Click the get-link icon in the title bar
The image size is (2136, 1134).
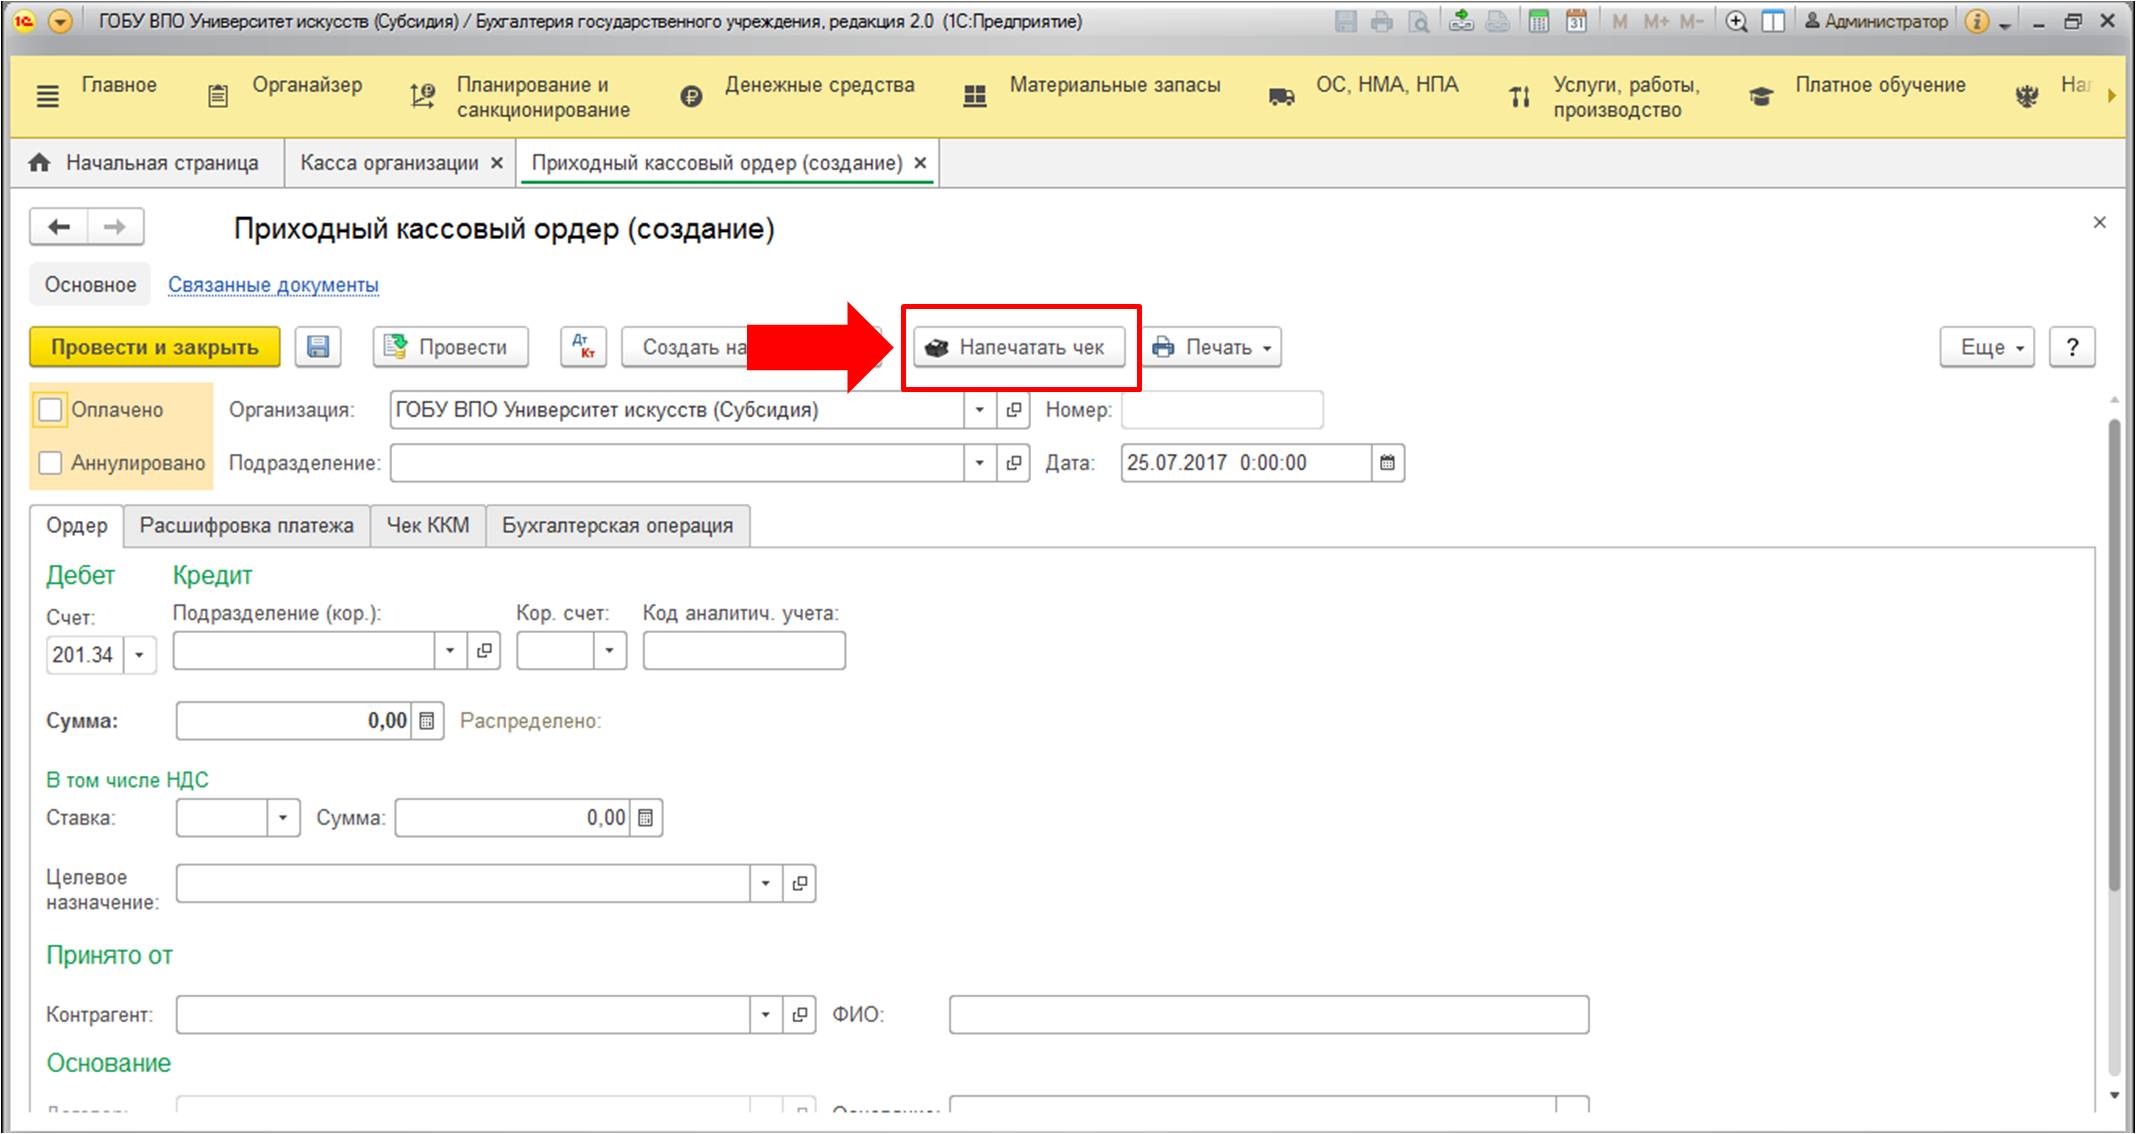[x=1461, y=21]
